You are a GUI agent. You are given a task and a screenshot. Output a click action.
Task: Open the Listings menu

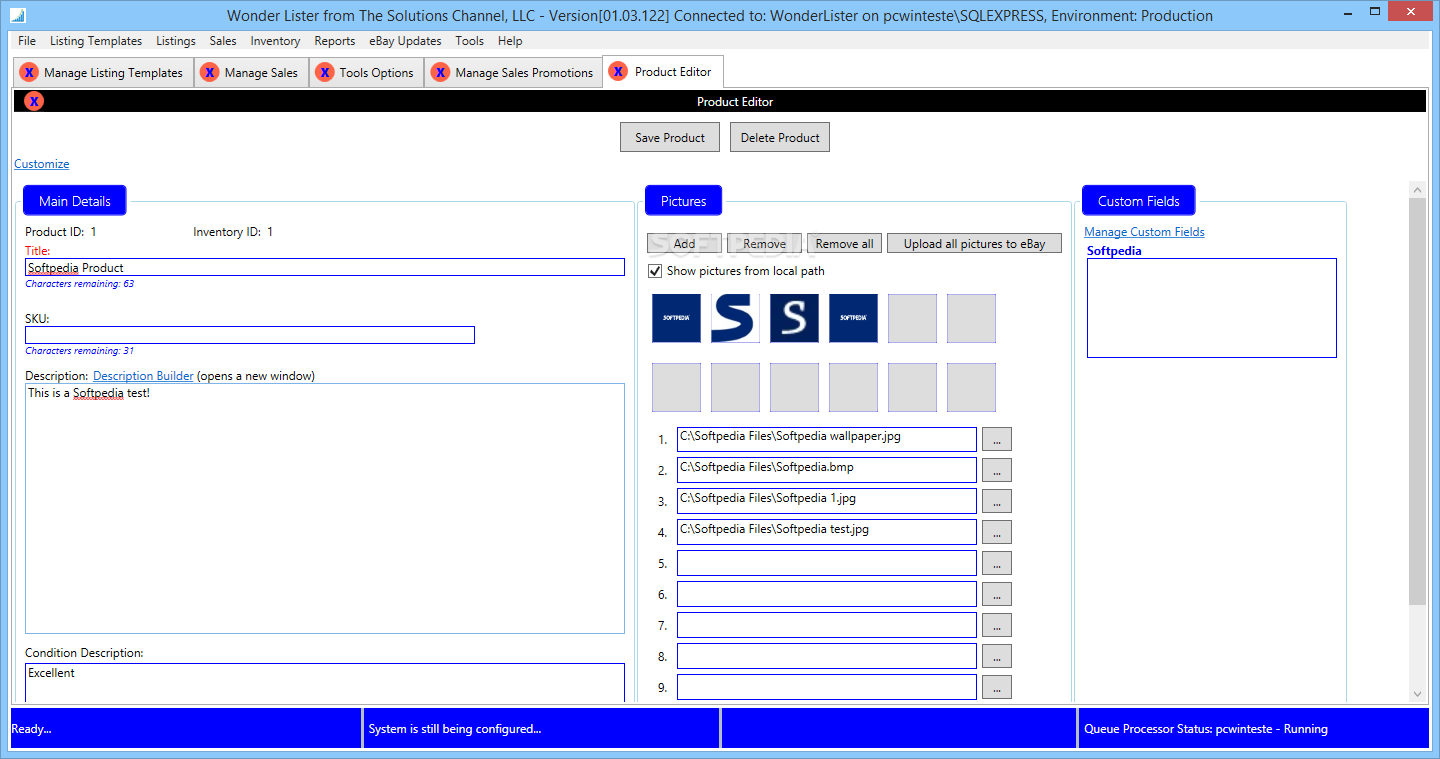pos(176,41)
